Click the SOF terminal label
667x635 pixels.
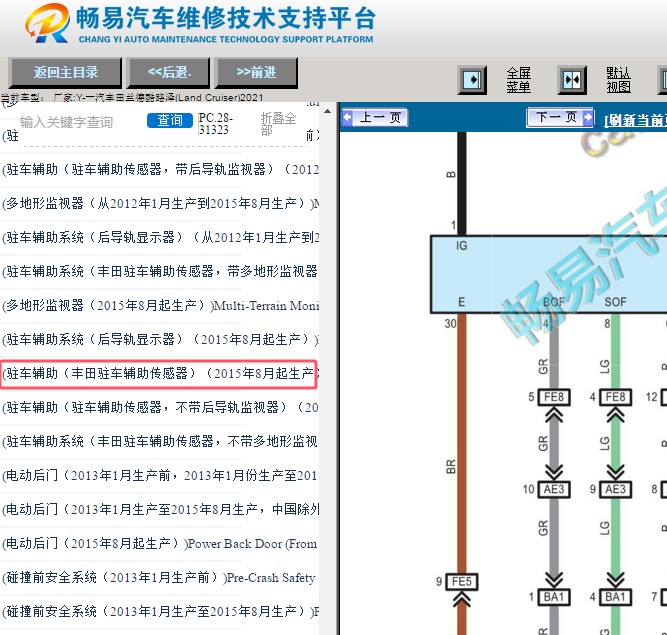(615, 302)
